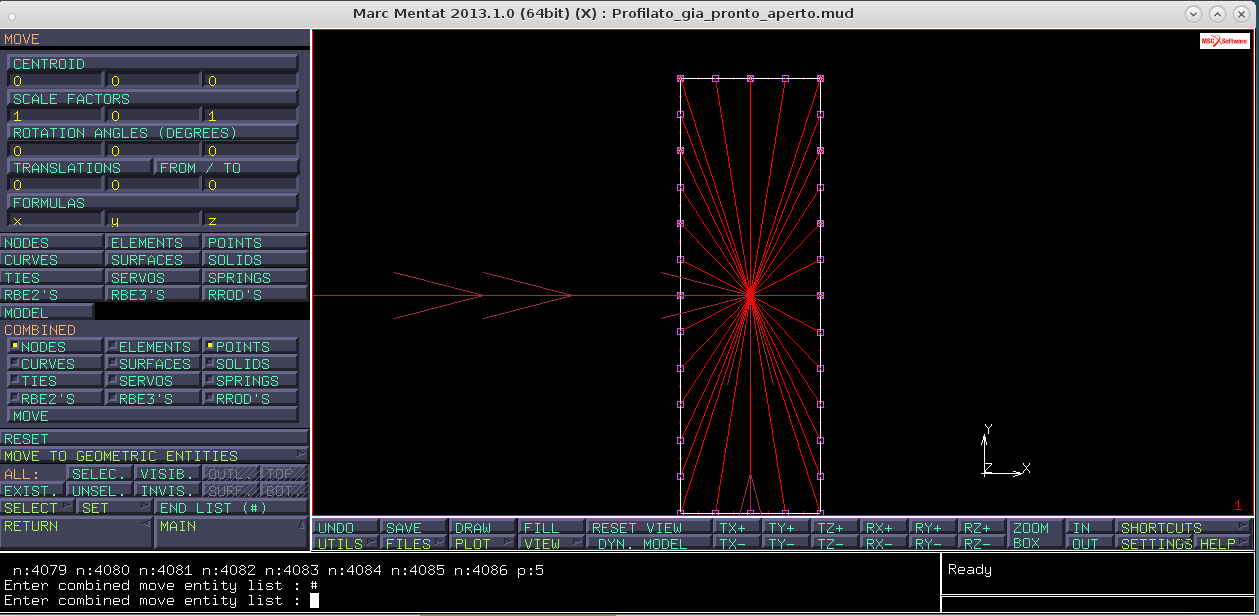Rotate view with RX+ button

[x=885, y=527]
